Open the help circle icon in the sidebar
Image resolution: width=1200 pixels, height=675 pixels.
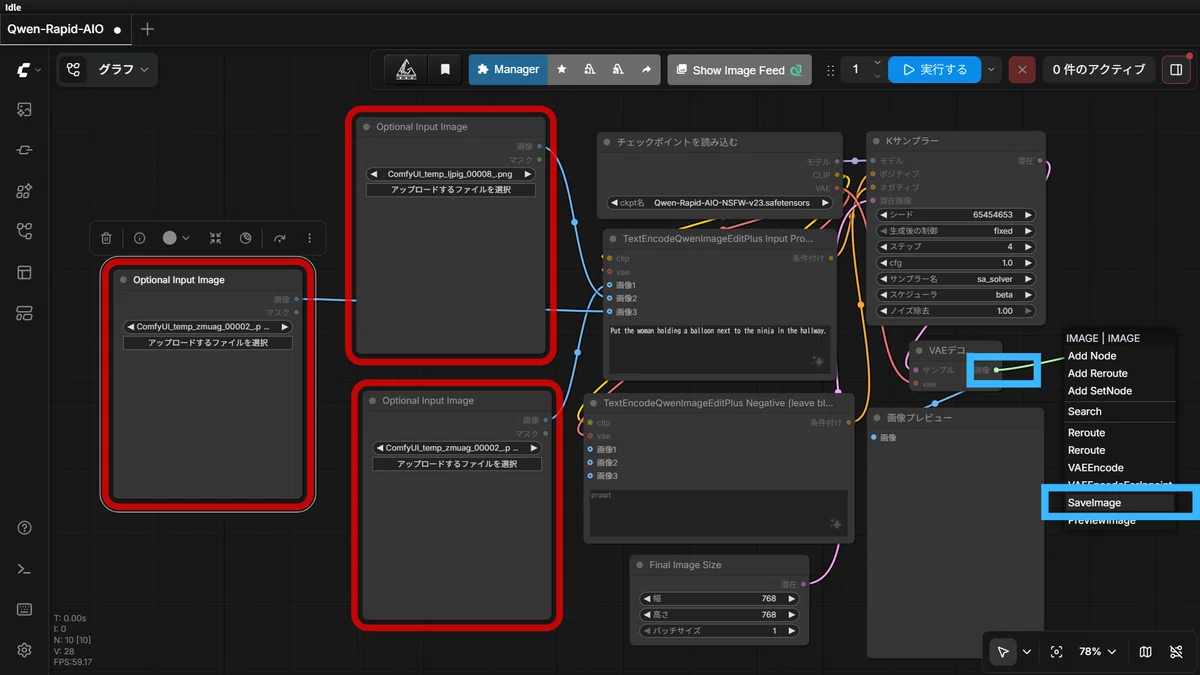point(25,528)
